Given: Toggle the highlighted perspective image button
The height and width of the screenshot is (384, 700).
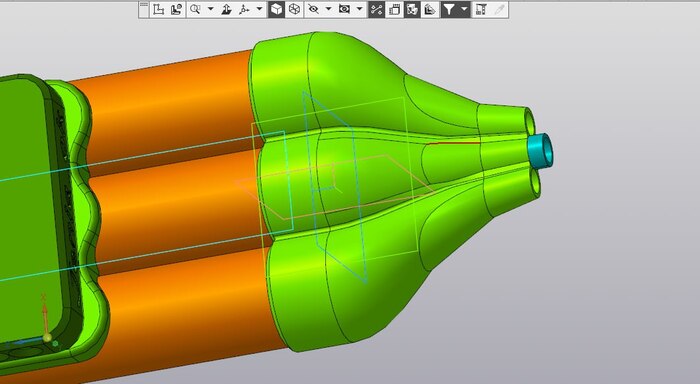Looking at the screenshot, I should tap(412, 9).
